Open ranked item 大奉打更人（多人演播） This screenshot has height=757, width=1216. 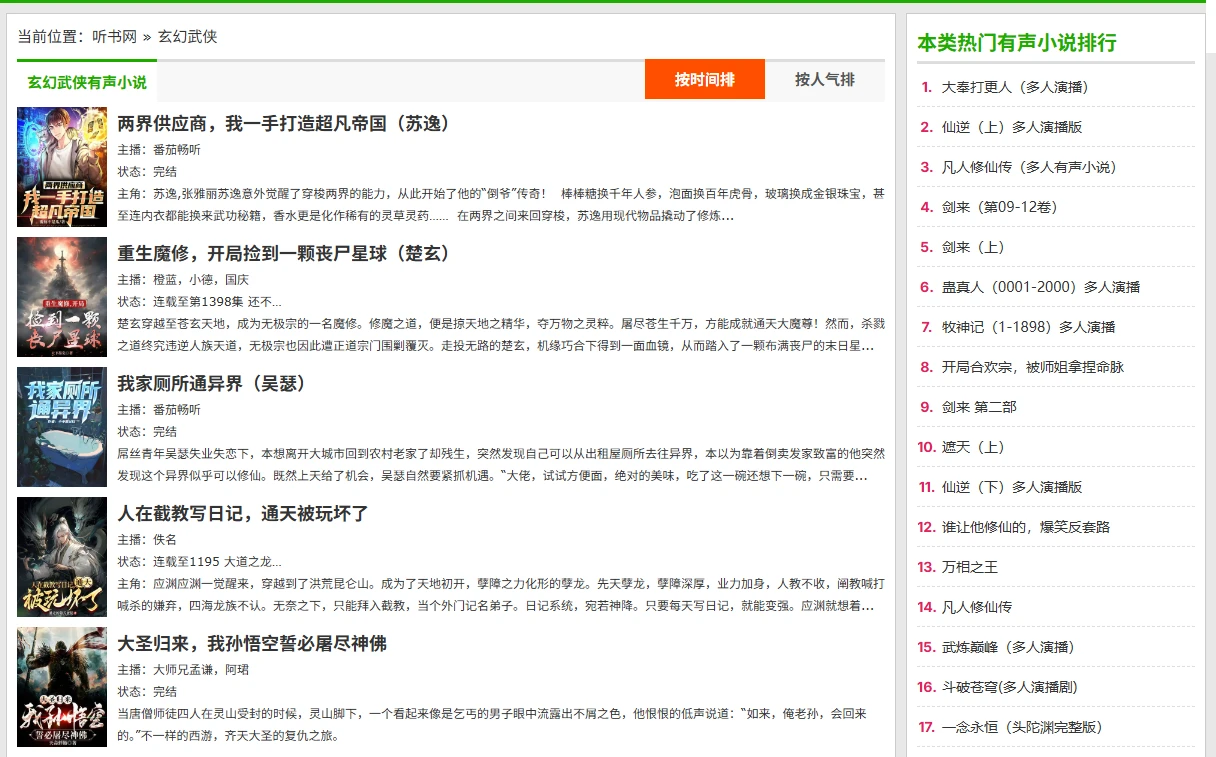[x=1015, y=87]
